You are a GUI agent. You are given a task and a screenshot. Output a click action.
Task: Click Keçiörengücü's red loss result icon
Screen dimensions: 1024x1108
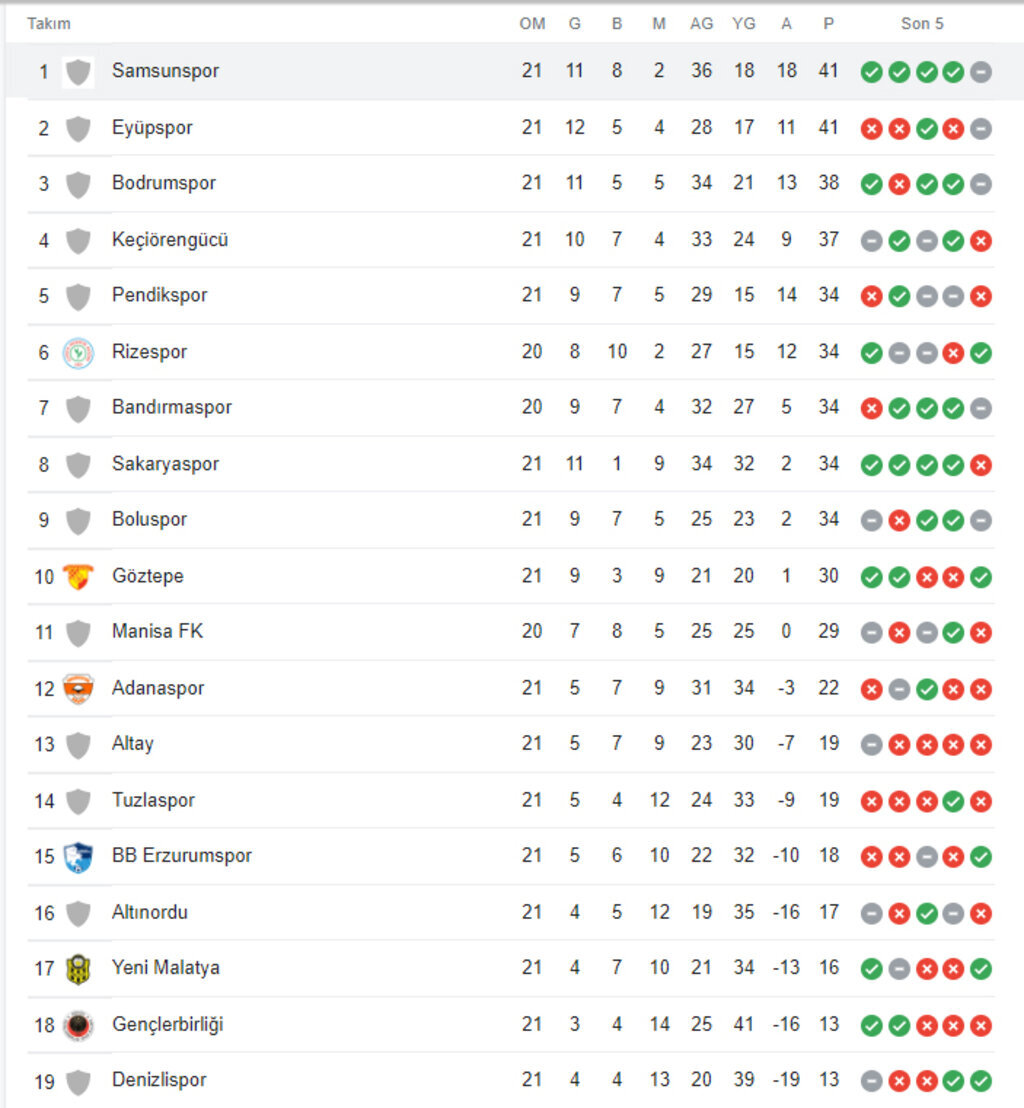[x=981, y=241]
